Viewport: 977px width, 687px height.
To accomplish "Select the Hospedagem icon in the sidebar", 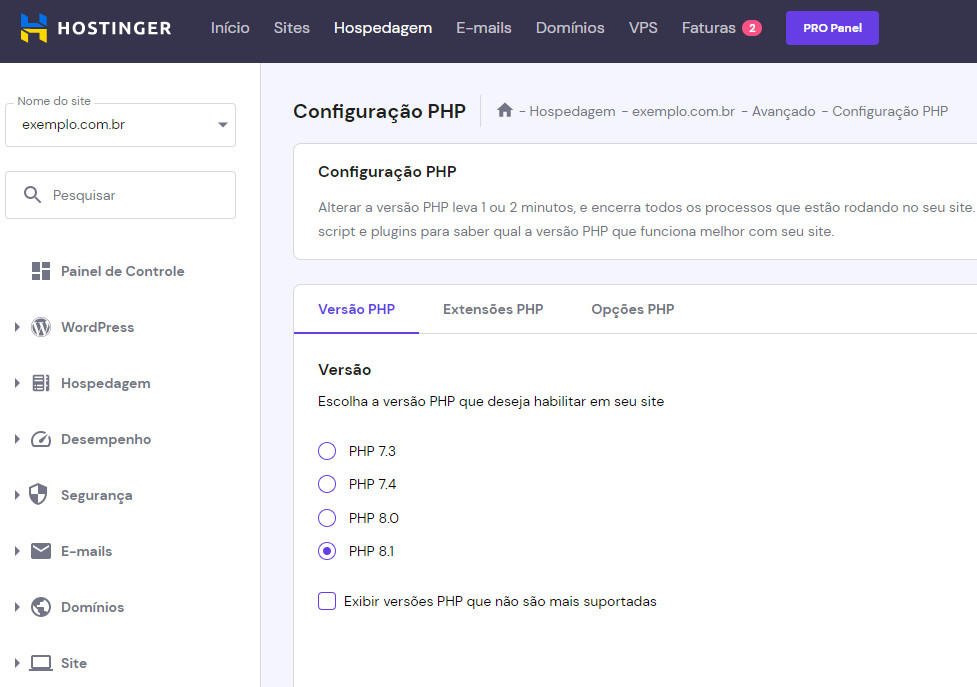I will click(x=40, y=383).
